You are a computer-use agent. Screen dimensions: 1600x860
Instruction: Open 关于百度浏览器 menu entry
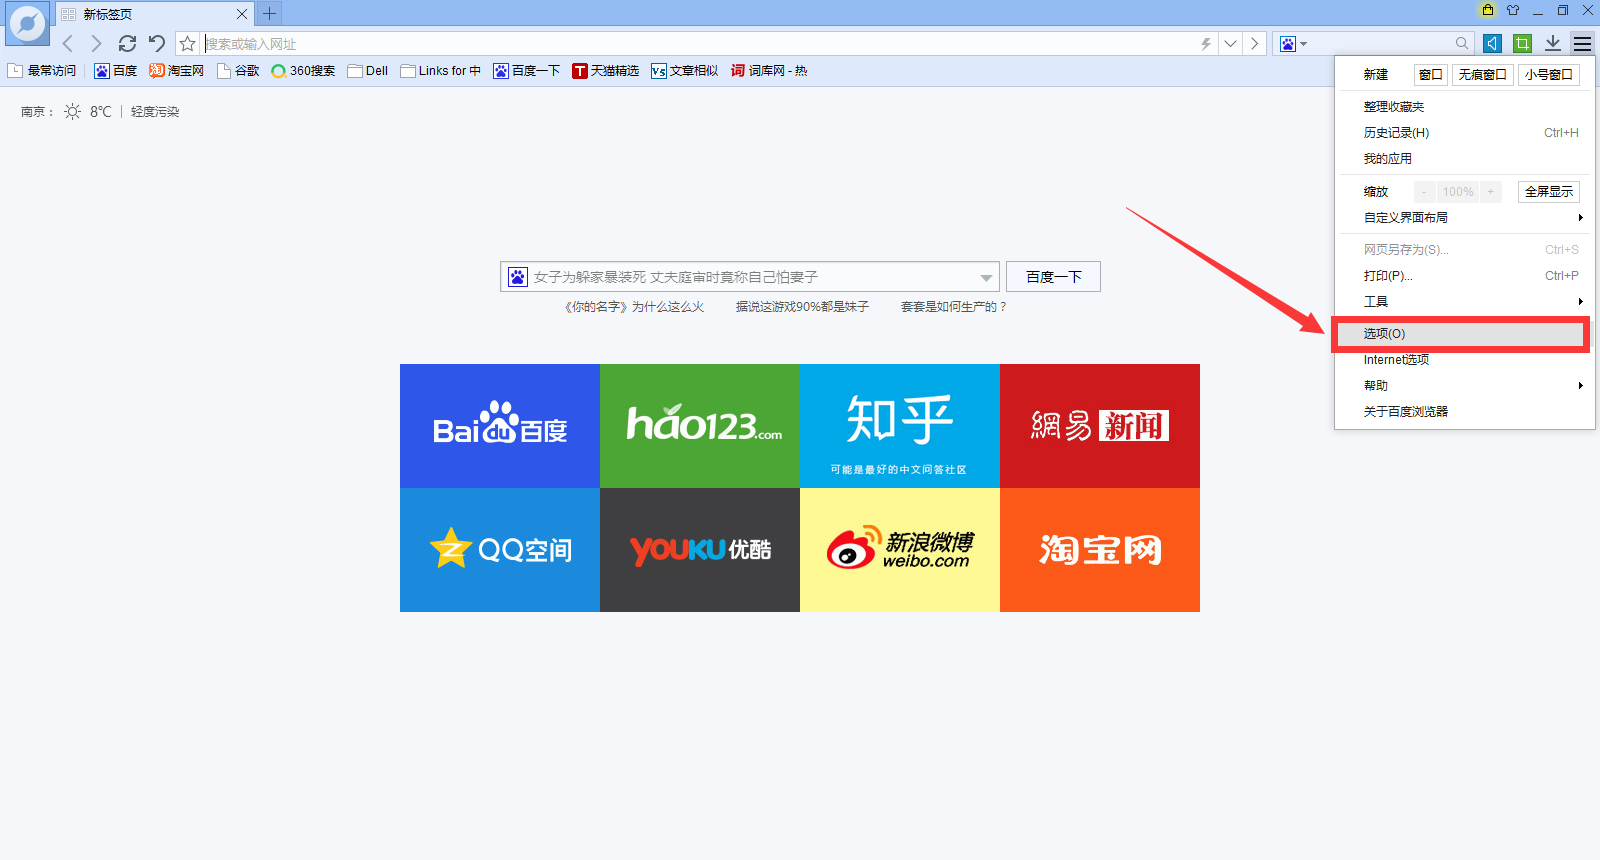point(1465,411)
